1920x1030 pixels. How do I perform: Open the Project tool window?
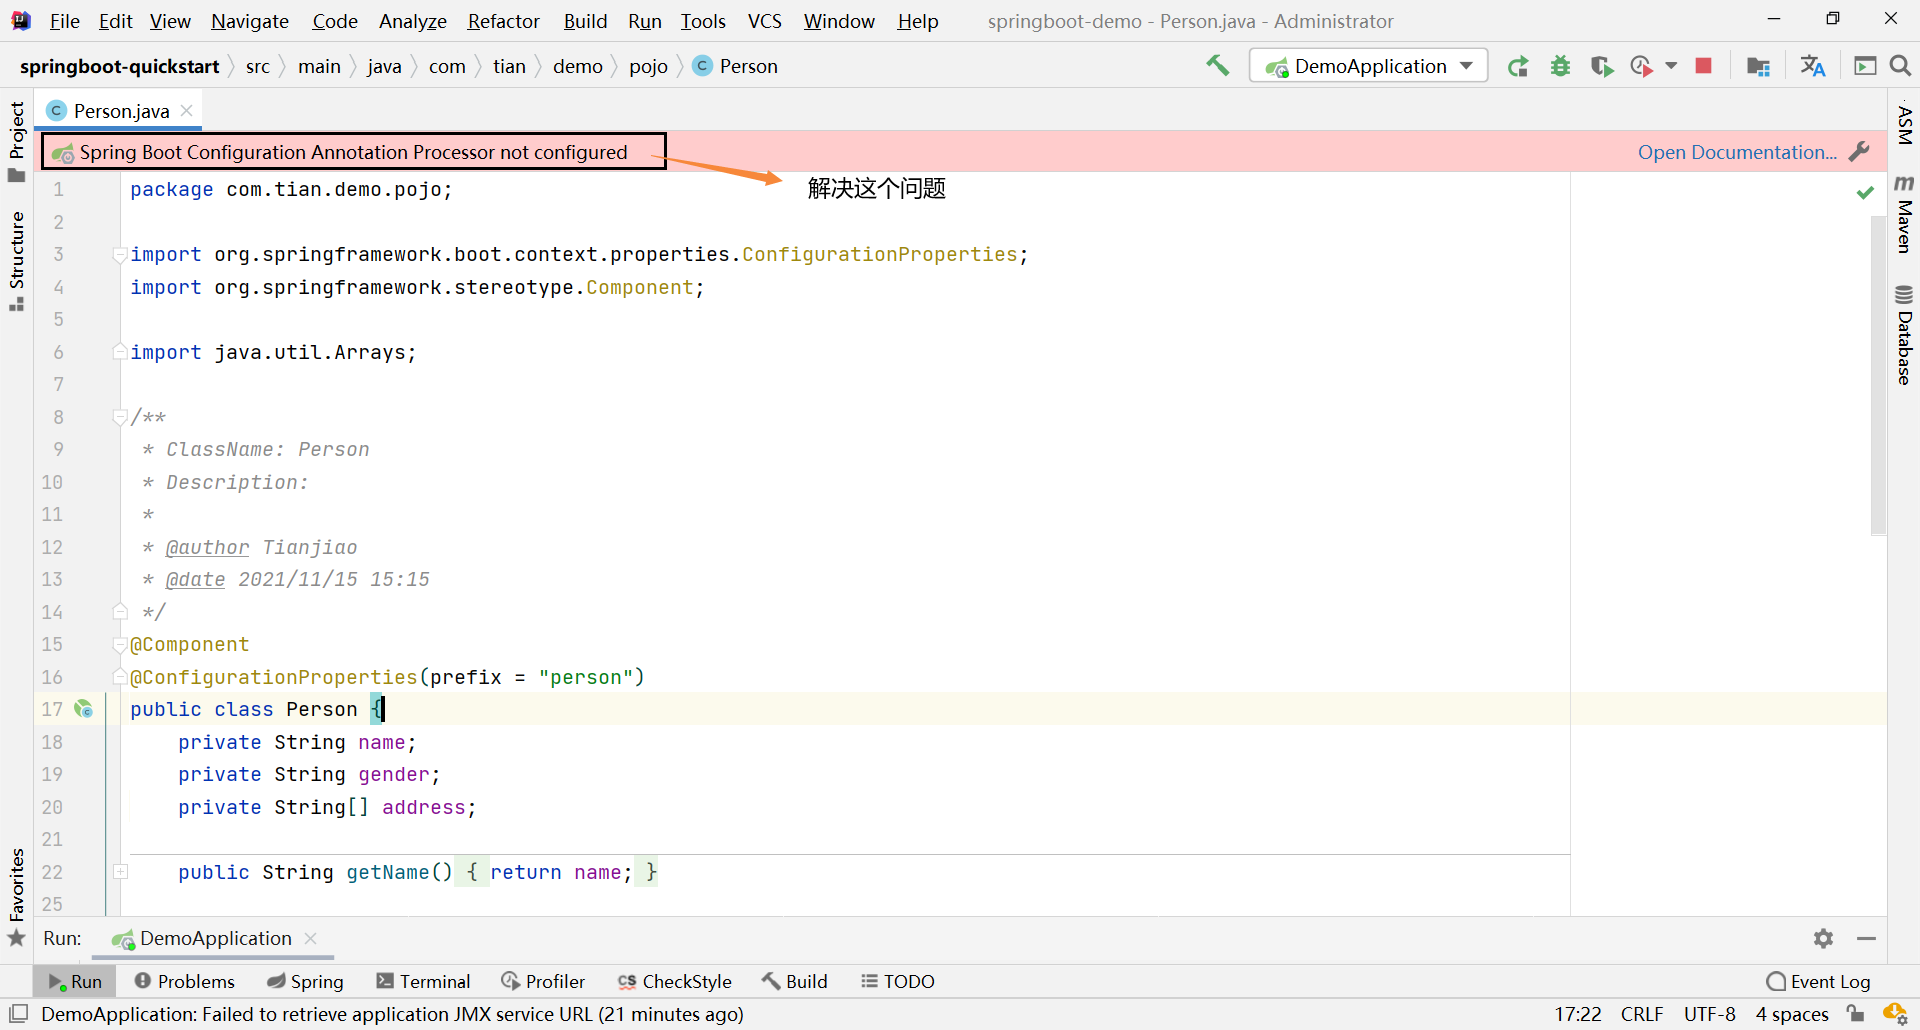click(x=16, y=141)
